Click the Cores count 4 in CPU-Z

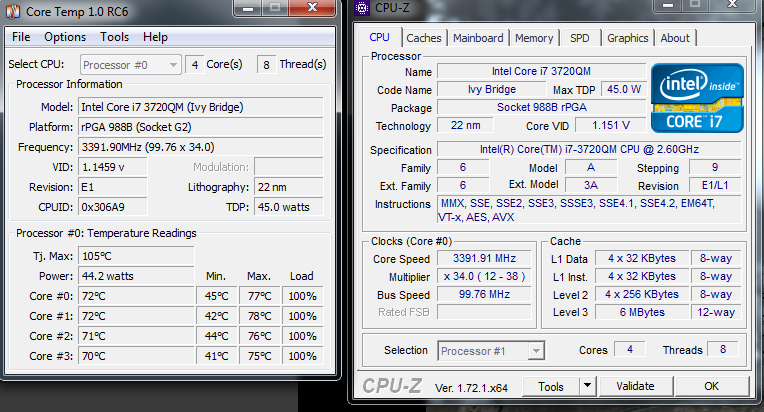click(x=630, y=349)
